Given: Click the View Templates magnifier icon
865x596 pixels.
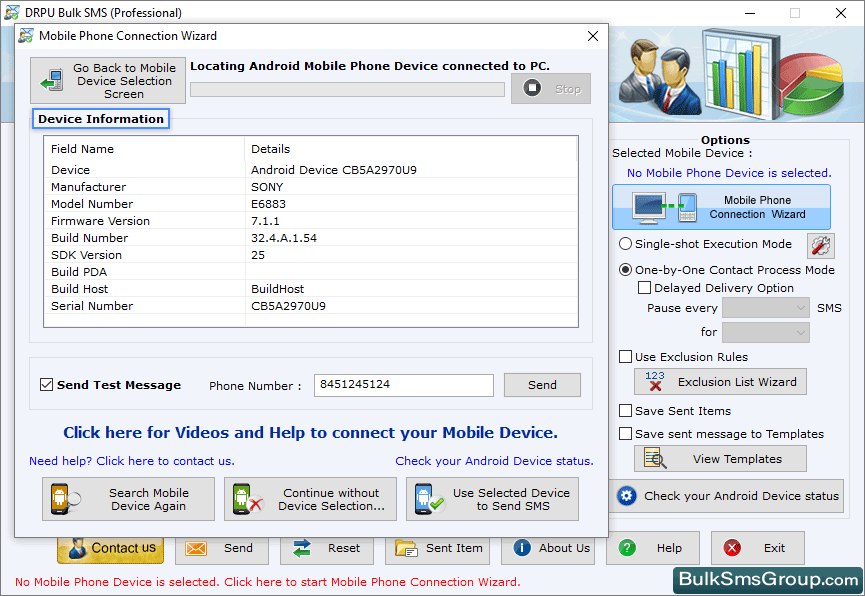Looking at the screenshot, I should click(x=655, y=459).
